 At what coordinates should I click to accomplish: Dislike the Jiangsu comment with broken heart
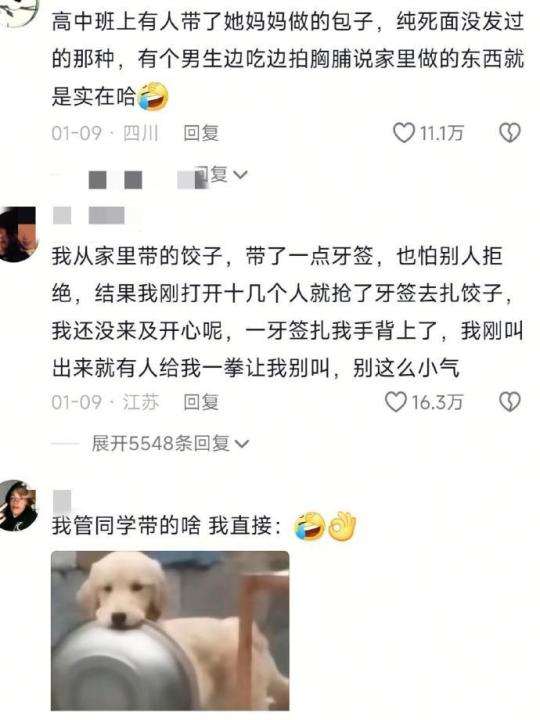pos(510,402)
